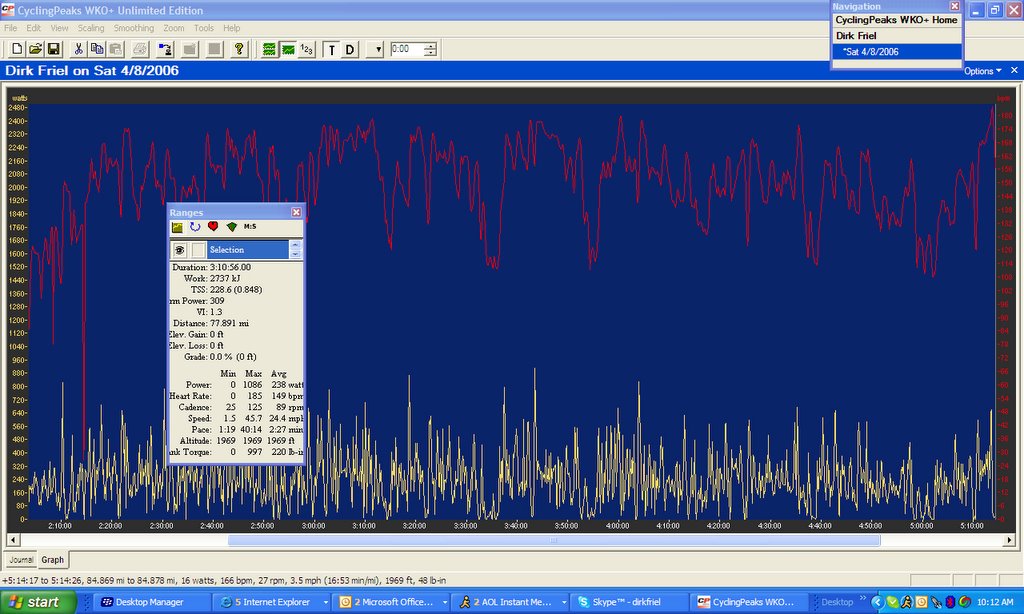Click the 10:12 AM taskbar clock
Image resolution: width=1024 pixels, height=614 pixels.
(995, 602)
